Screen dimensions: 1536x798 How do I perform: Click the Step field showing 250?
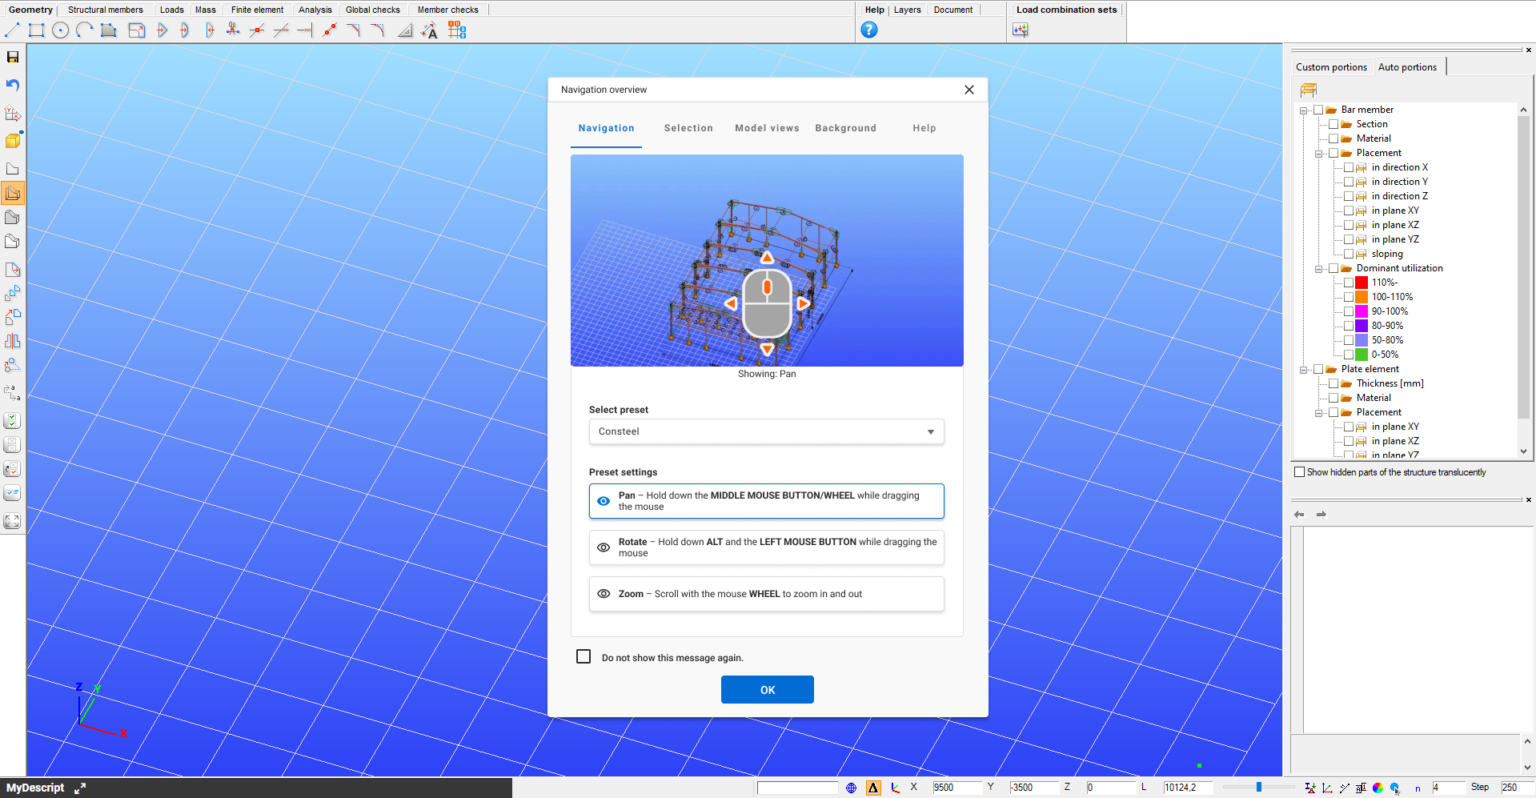[1516, 788]
